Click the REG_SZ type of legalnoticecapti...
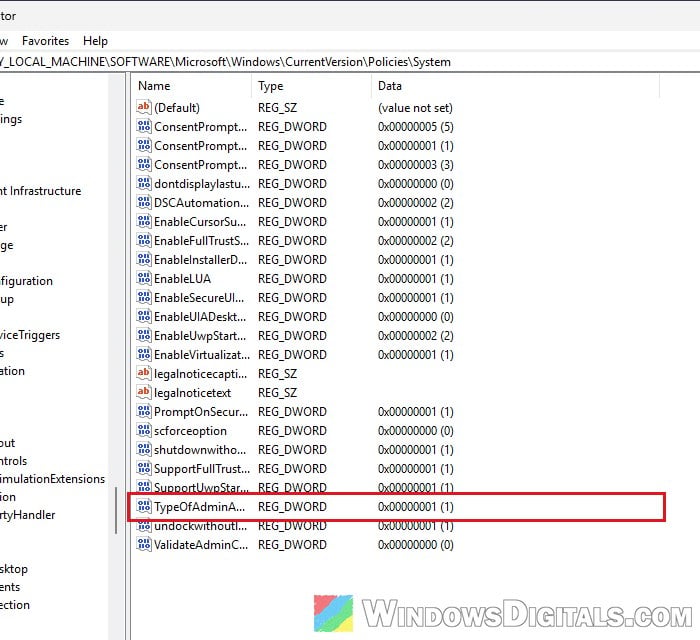The height and width of the screenshot is (640, 700). 277,374
